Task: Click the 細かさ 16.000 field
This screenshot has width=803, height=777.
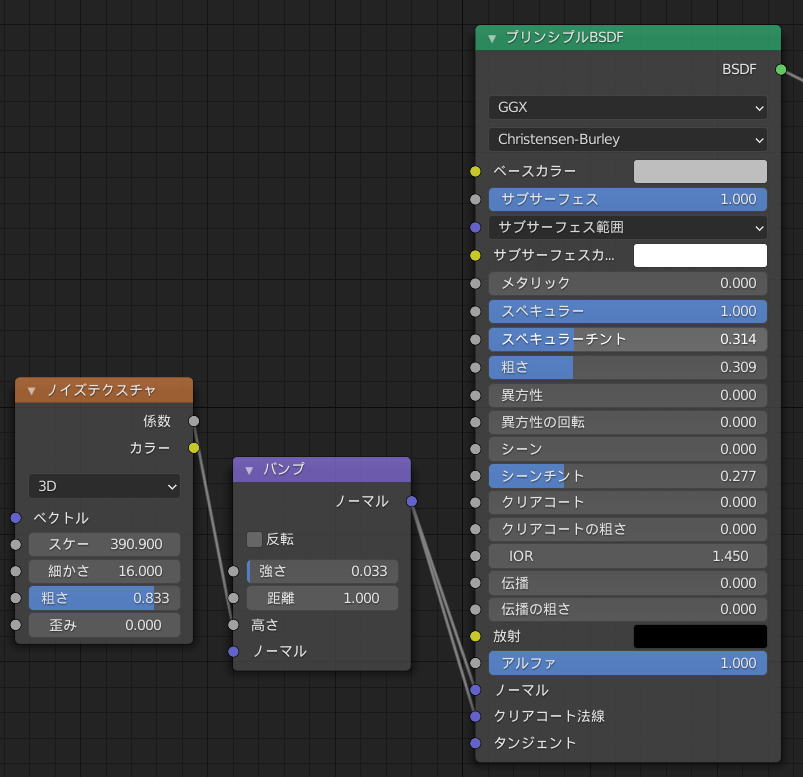Action: [x=104, y=571]
